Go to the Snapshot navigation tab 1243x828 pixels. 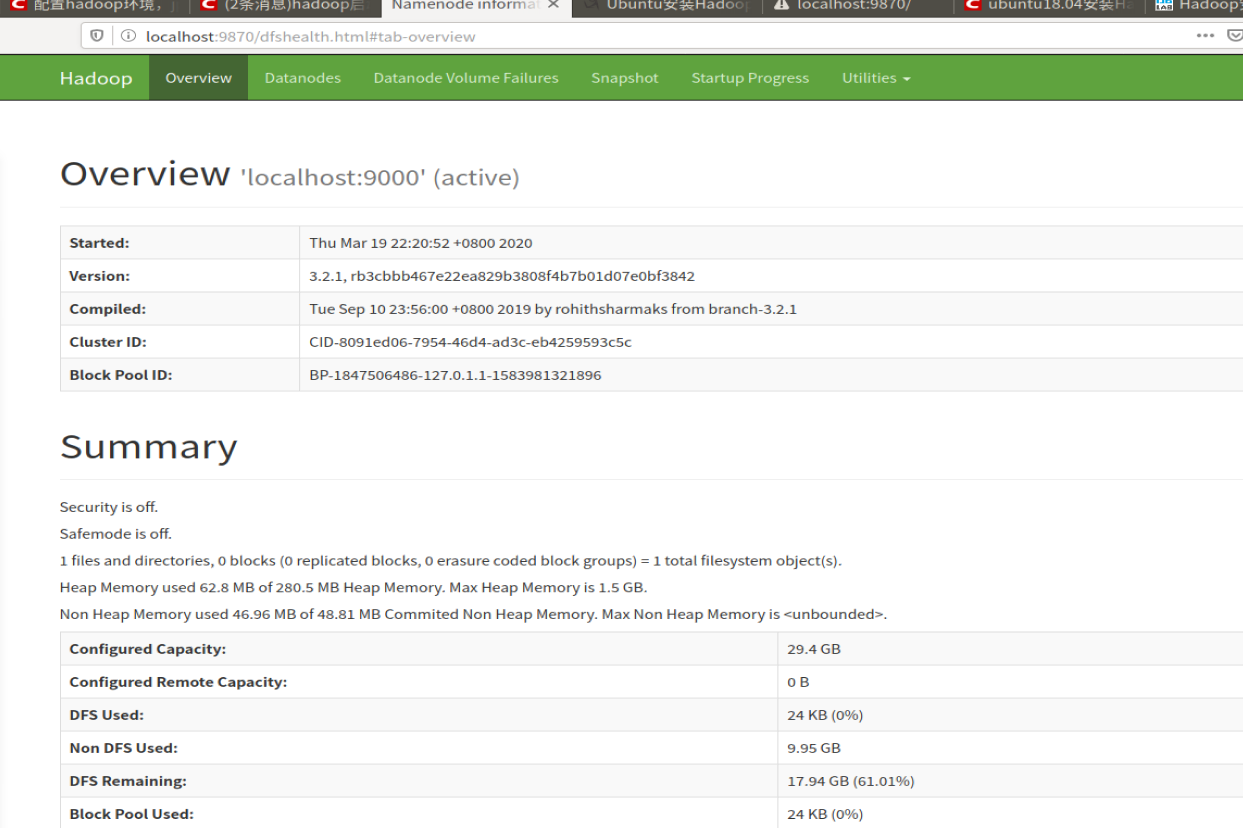[625, 78]
